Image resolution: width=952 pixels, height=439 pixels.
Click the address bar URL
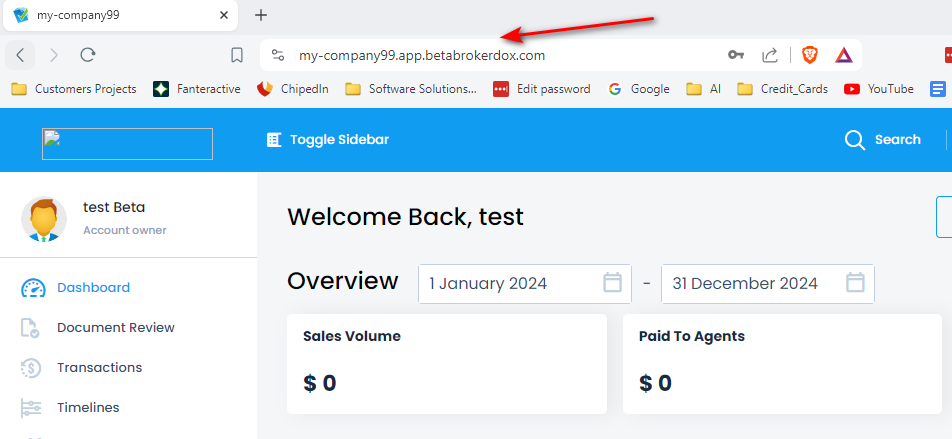coord(422,55)
